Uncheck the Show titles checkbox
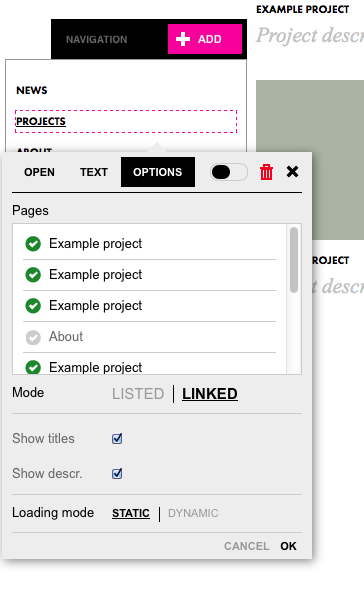Viewport: 364px width, 601px height. (117, 438)
